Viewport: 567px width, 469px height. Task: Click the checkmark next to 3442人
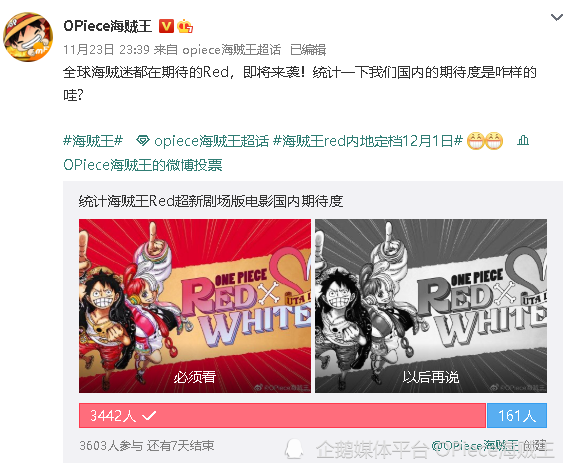[149, 415]
